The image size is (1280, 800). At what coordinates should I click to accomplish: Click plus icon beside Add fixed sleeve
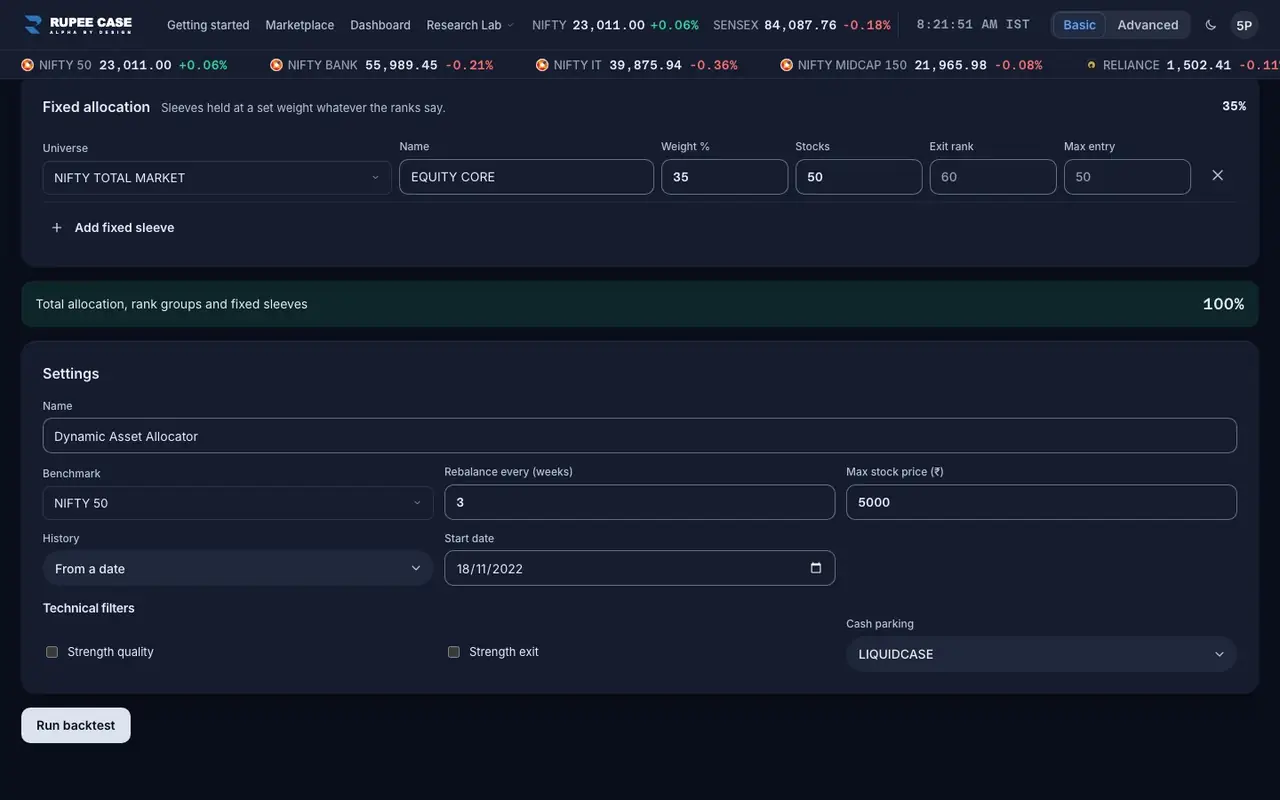57,228
